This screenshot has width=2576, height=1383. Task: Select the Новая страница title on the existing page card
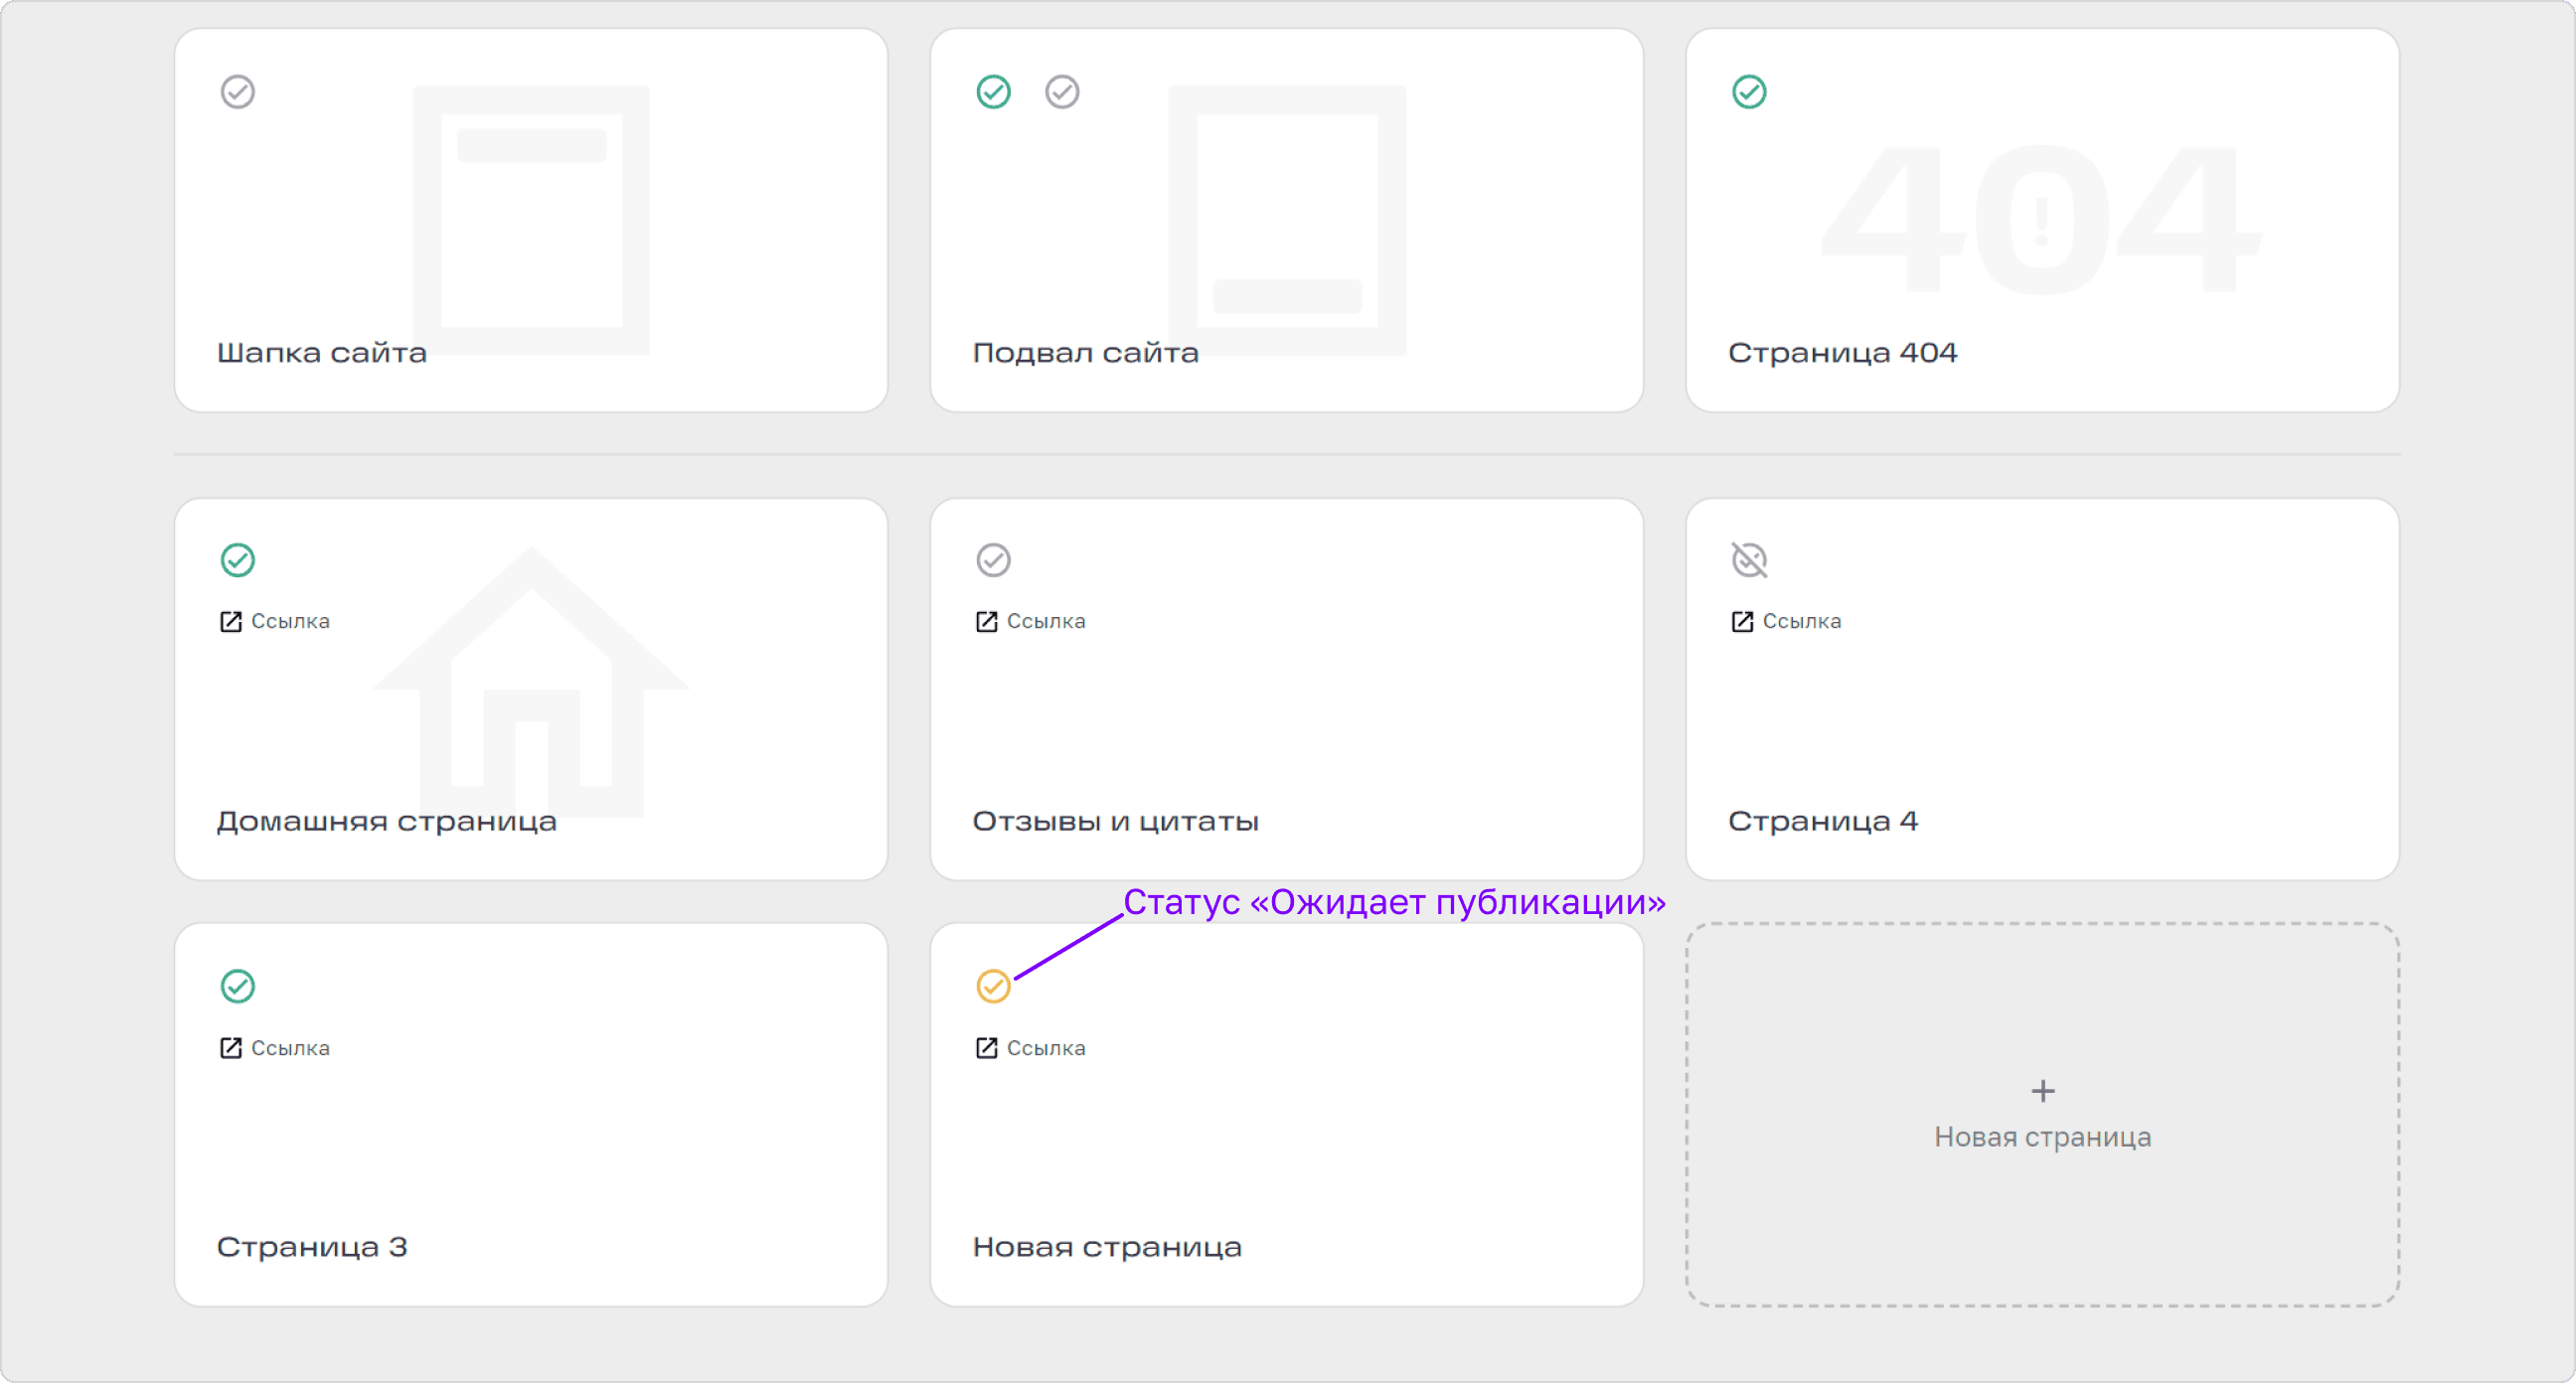(x=1108, y=1248)
